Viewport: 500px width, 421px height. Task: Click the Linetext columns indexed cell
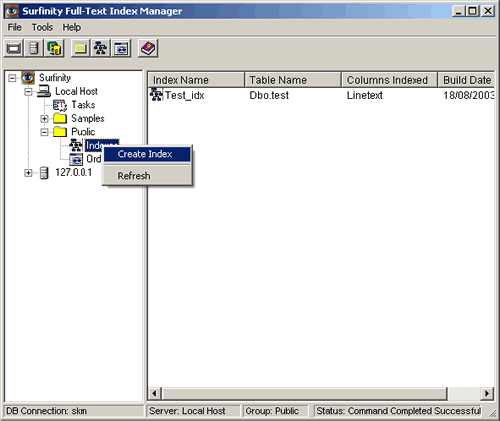365,95
